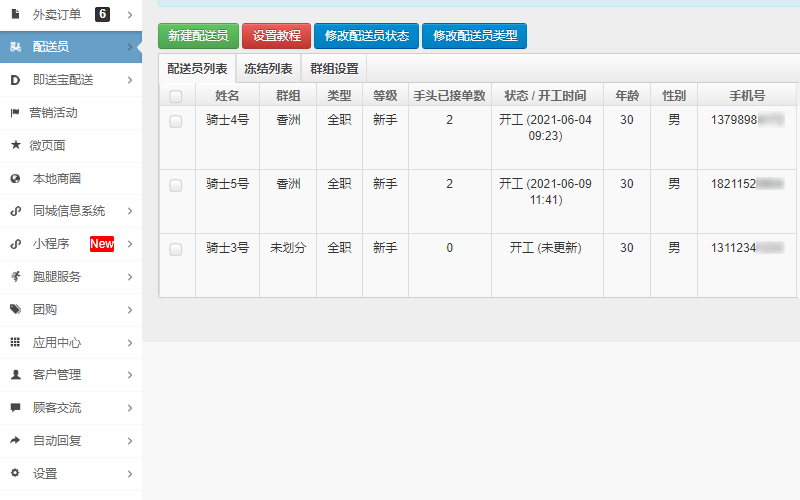Click the 应用中心 grid icon

15,342
